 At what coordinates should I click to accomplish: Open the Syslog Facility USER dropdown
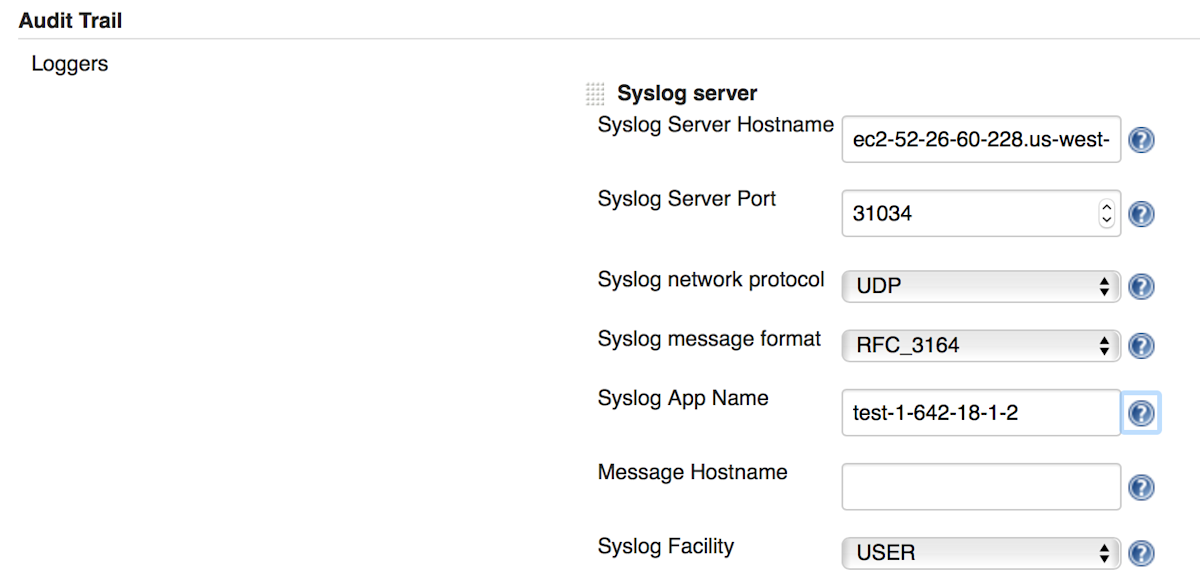(981, 552)
